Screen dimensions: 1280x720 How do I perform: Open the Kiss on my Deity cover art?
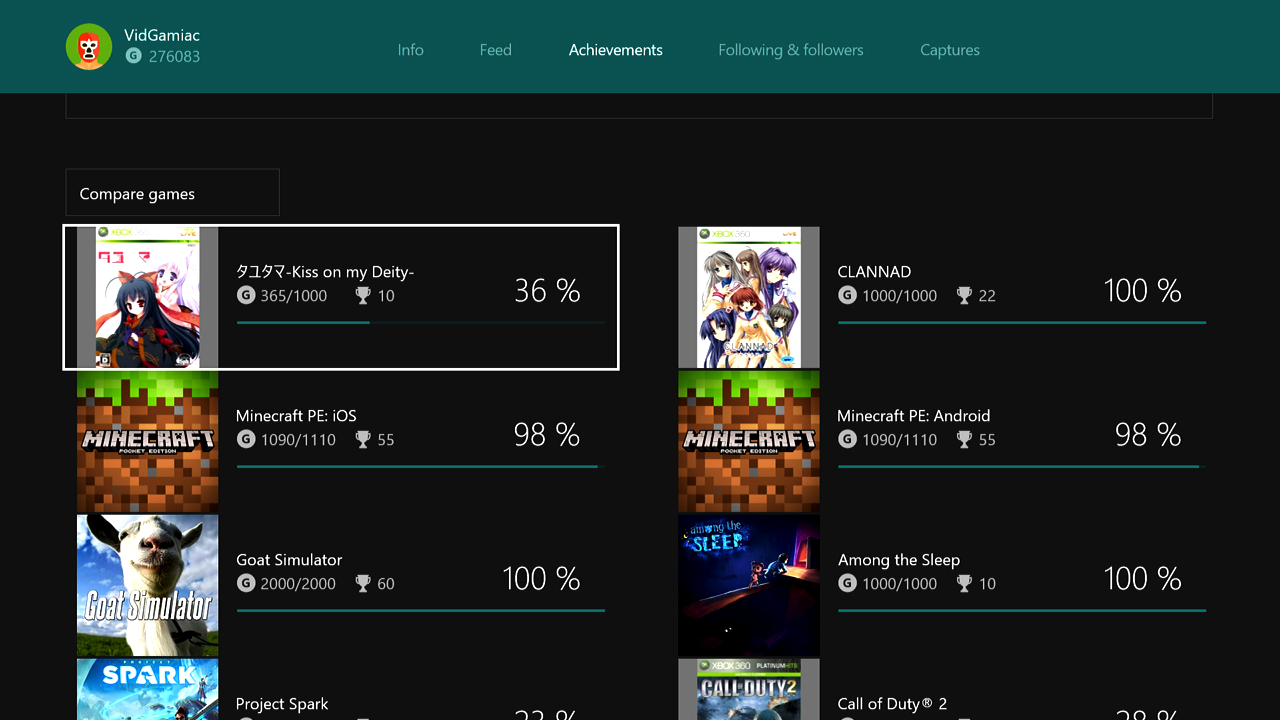tap(148, 297)
